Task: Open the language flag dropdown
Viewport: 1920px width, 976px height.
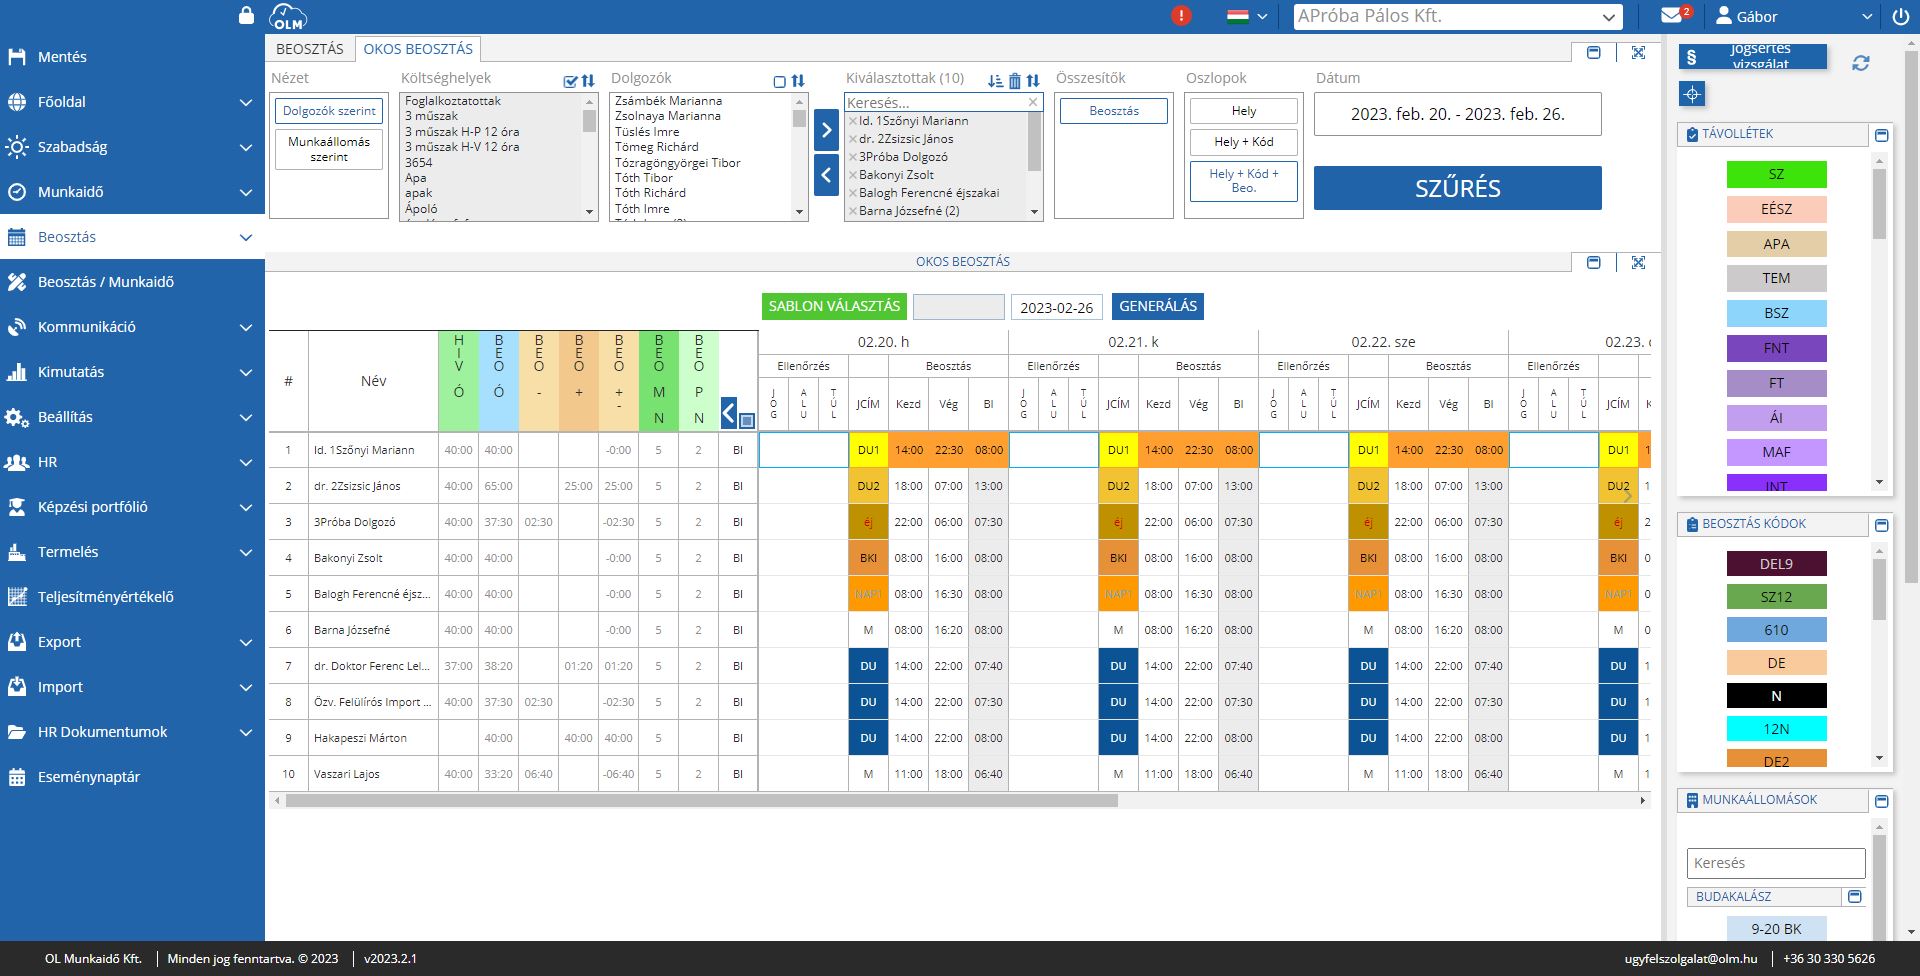Action: pos(1247,16)
